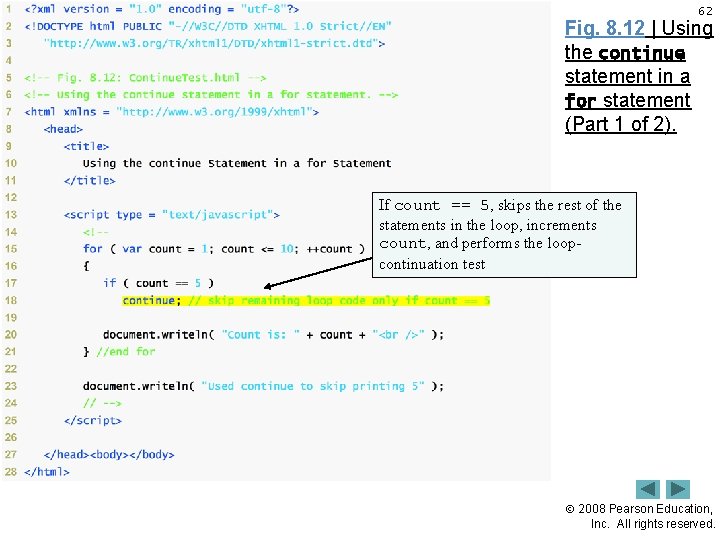Viewport: 720px width, 540px height.
Task: Click the 'Count is:' document.writeln line
Action: [273, 335]
